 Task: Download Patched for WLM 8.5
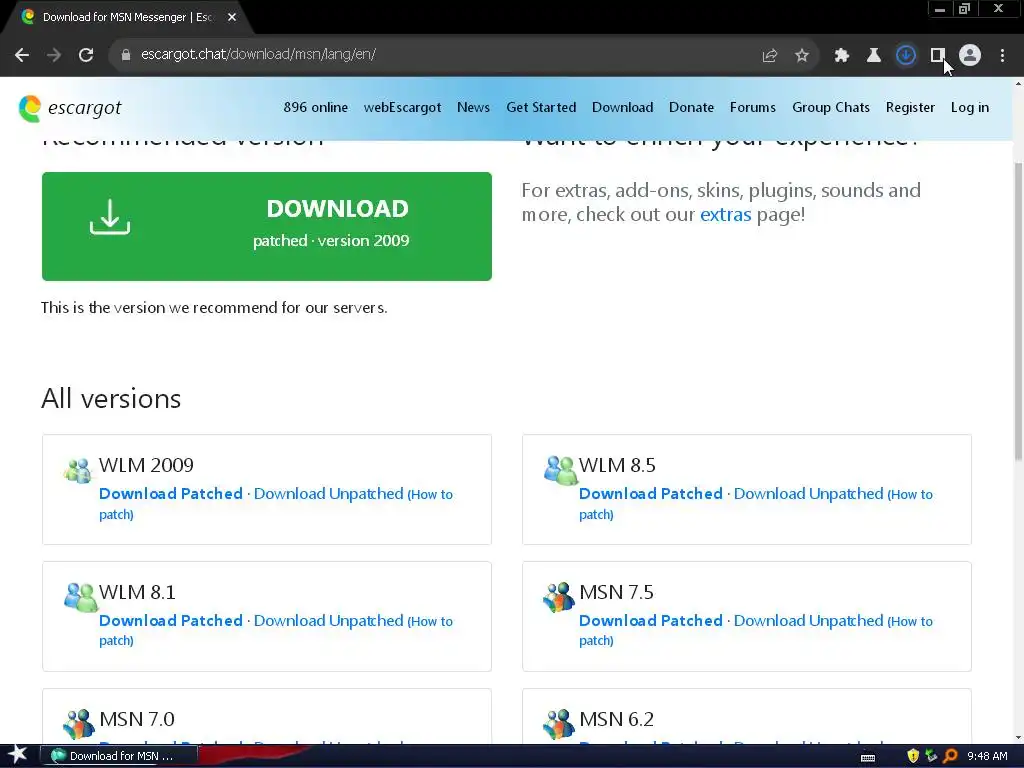651,494
